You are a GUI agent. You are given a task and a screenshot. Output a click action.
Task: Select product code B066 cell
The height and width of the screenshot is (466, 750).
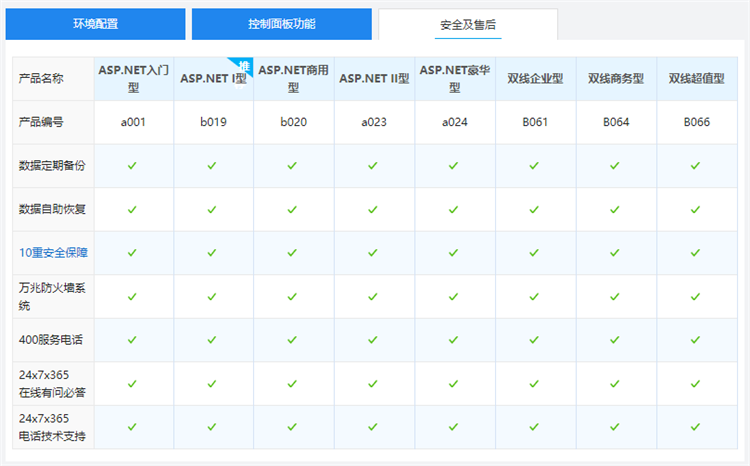(x=696, y=122)
